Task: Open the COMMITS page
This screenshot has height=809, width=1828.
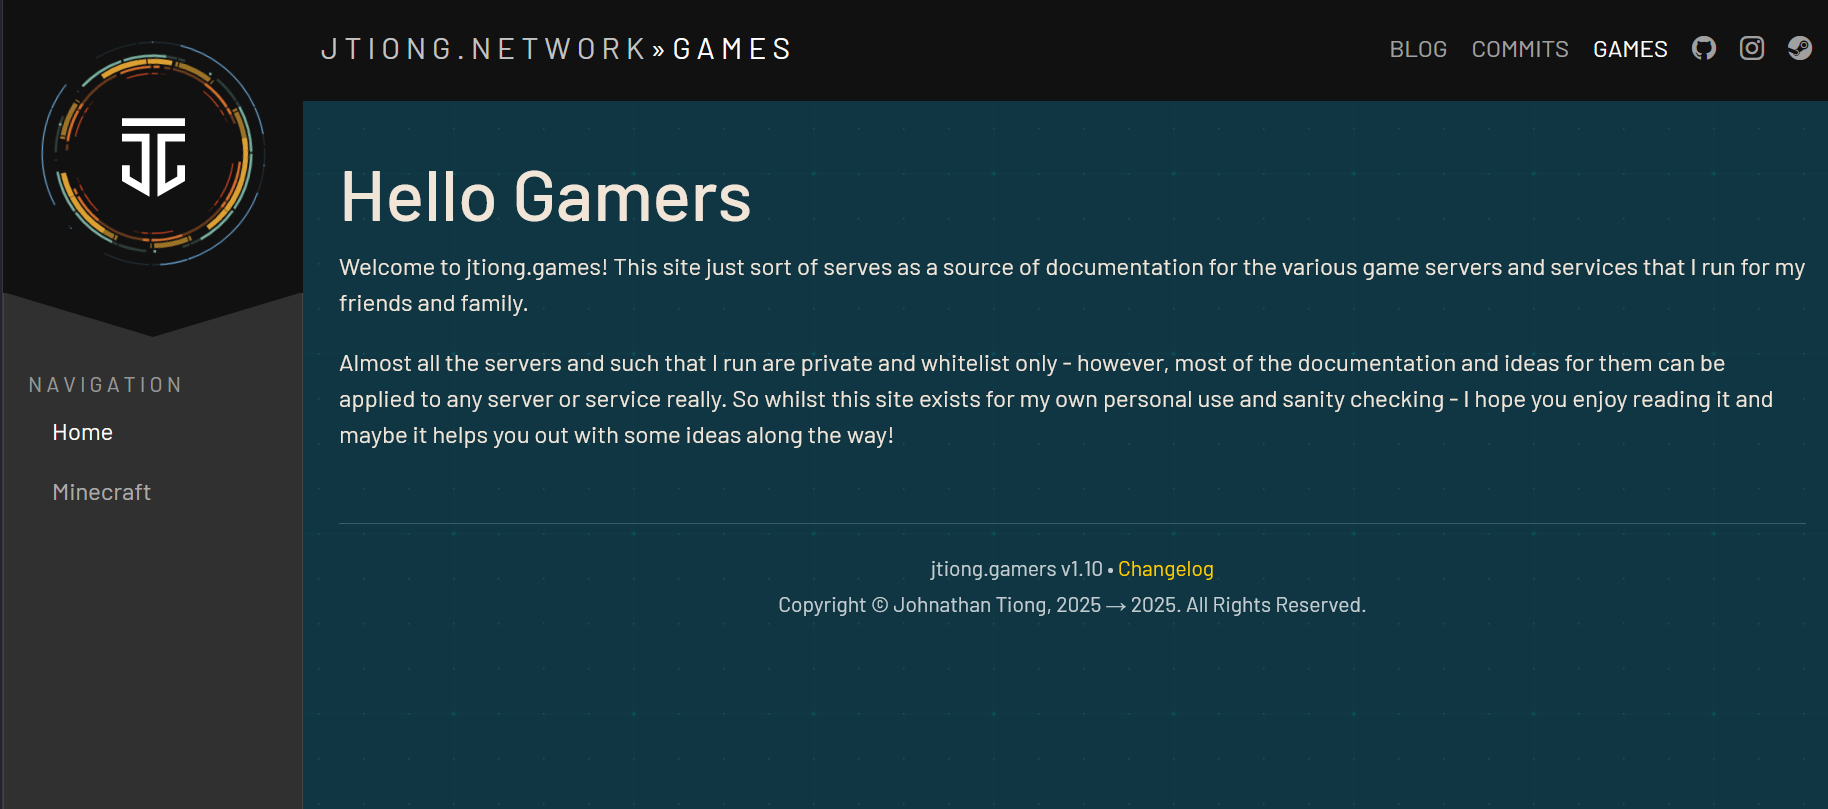Action: click(1520, 49)
